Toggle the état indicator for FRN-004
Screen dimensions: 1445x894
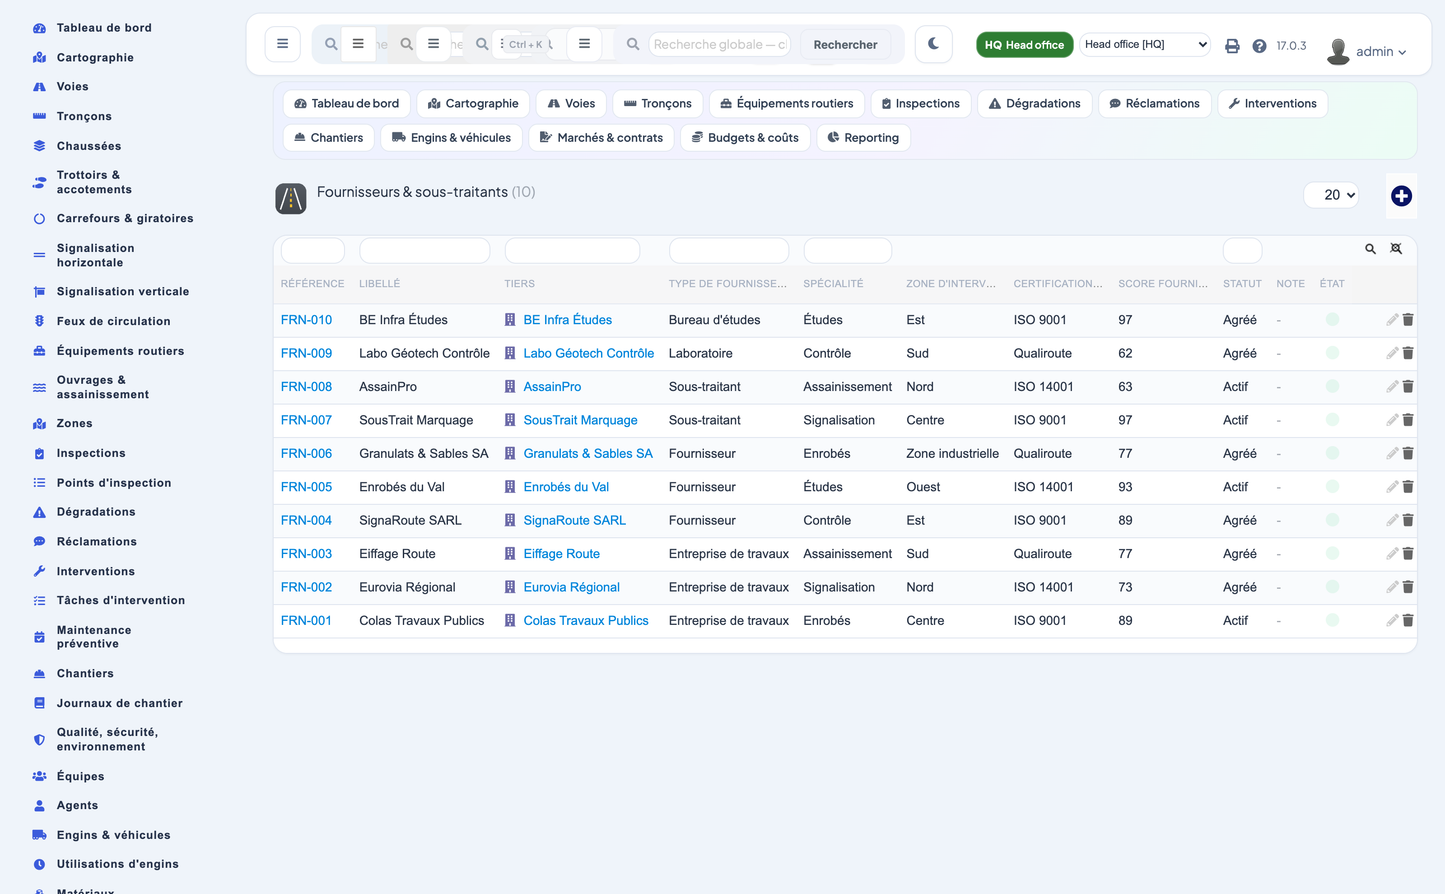click(1332, 520)
